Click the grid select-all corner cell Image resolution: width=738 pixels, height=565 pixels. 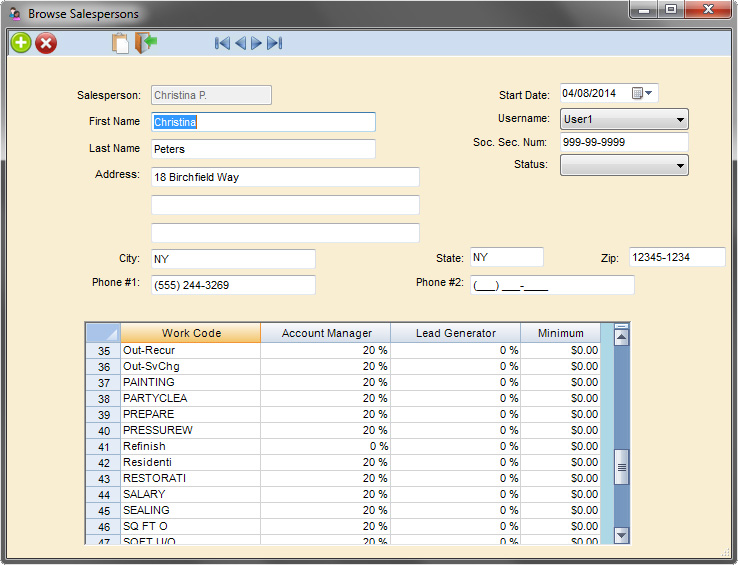click(103, 333)
